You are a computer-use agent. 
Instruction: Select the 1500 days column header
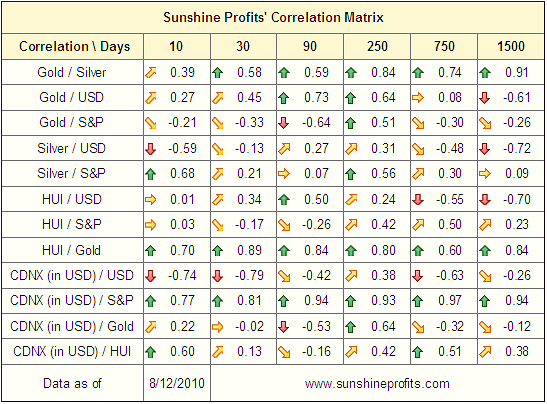click(x=511, y=46)
